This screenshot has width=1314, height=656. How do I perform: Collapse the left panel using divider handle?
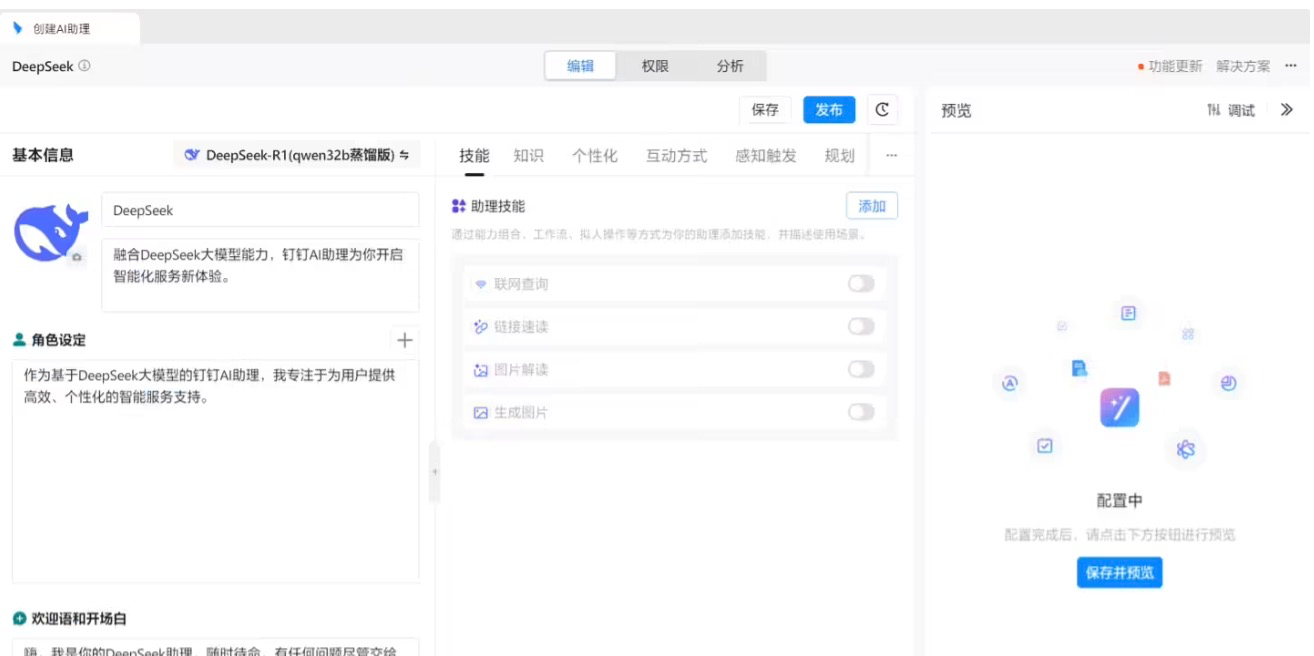[x=434, y=471]
